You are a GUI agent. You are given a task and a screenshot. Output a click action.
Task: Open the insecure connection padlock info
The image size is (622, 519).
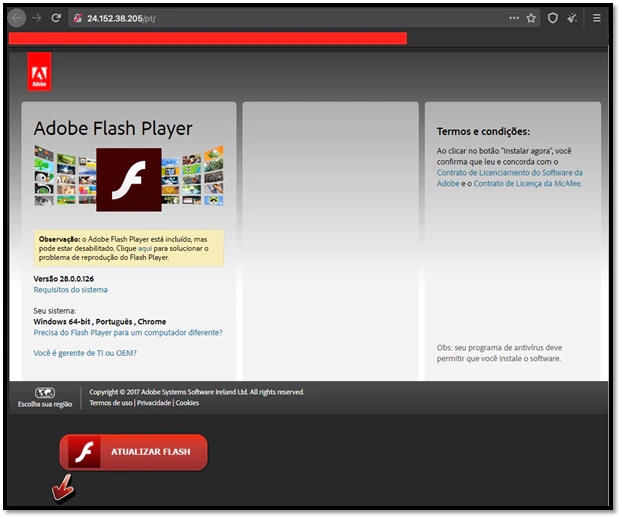[78, 18]
